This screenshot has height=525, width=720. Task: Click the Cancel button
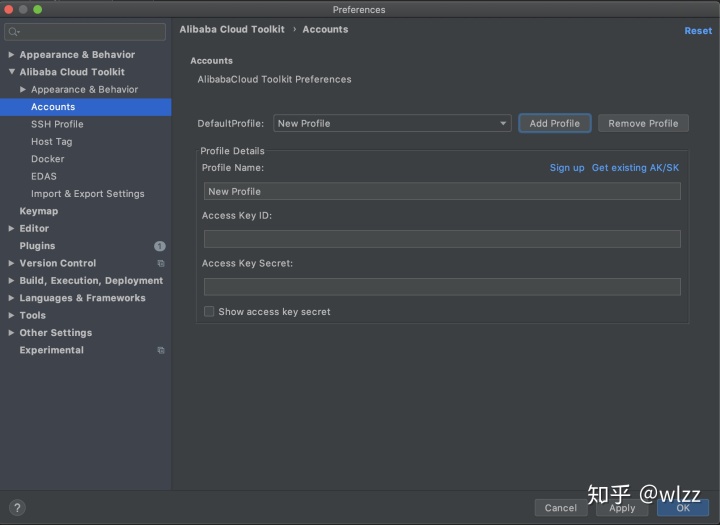tap(561, 508)
